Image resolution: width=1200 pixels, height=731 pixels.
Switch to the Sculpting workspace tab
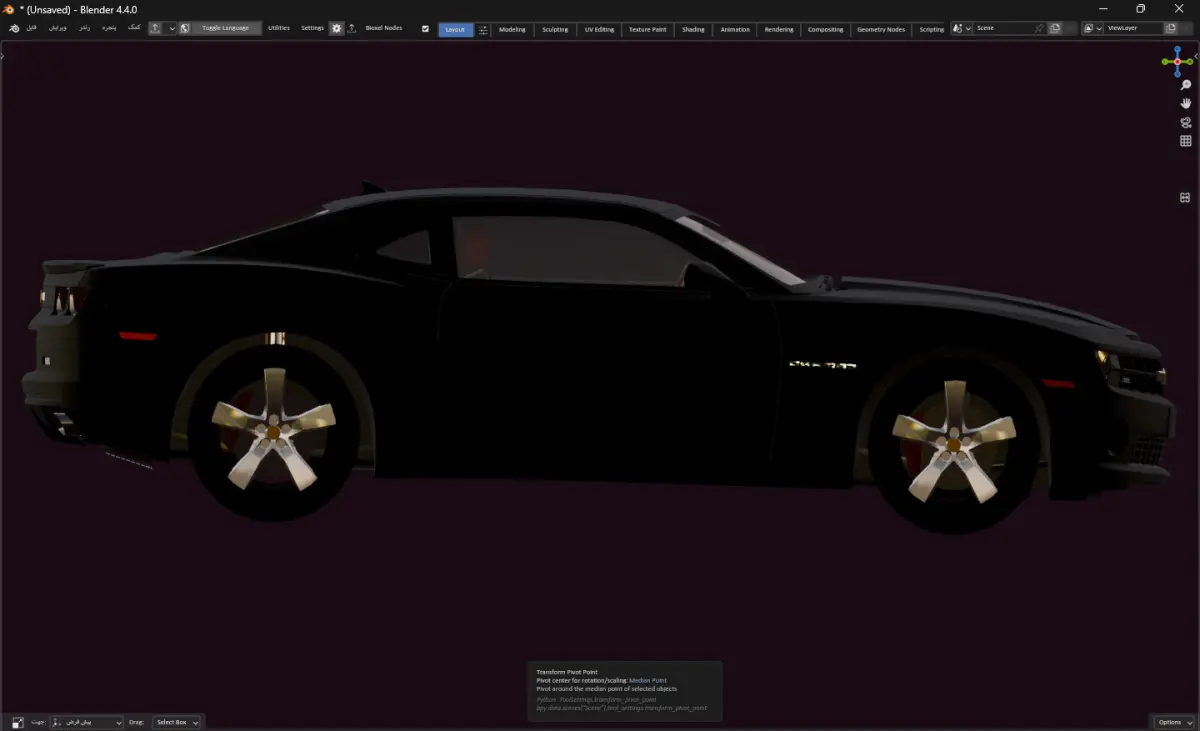point(555,30)
